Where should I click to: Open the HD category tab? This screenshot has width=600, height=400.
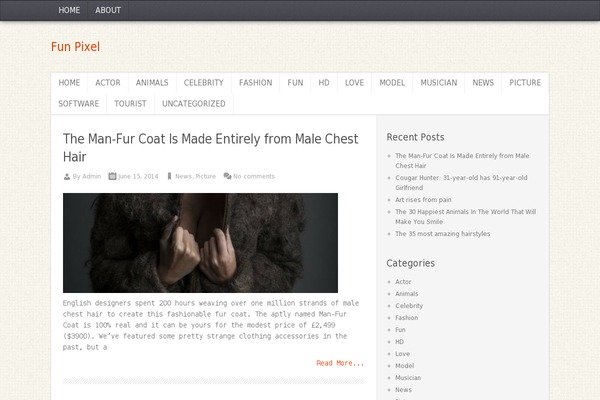[324, 83]
